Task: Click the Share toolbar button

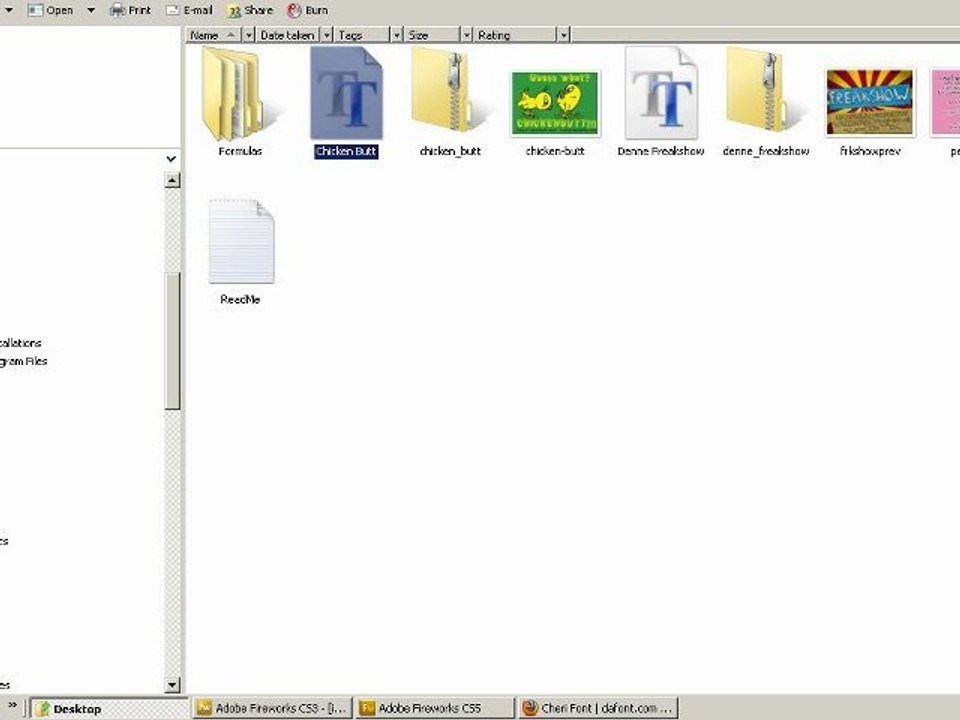Action: [250, 10]
